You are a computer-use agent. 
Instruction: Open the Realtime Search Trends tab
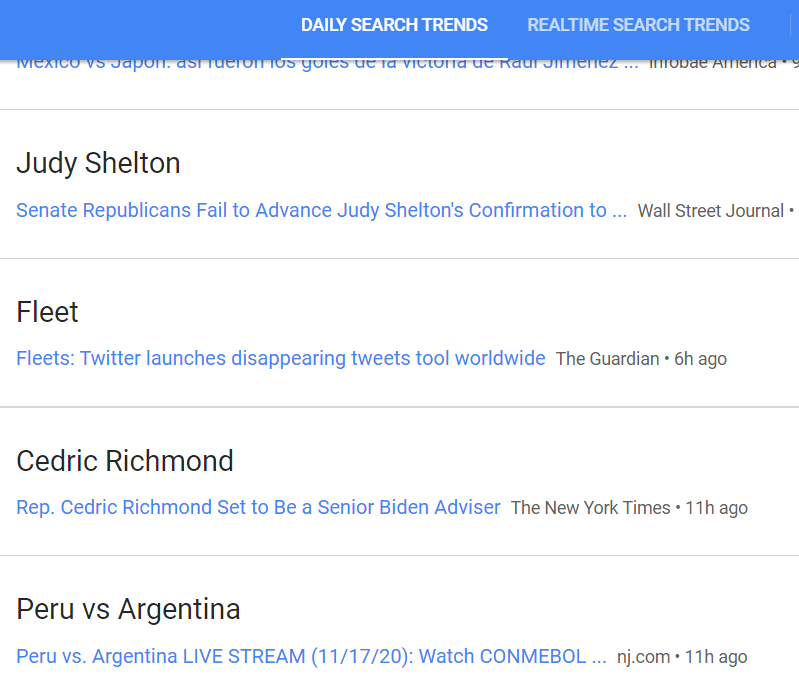pyautogui.click(x=638, y=25)
